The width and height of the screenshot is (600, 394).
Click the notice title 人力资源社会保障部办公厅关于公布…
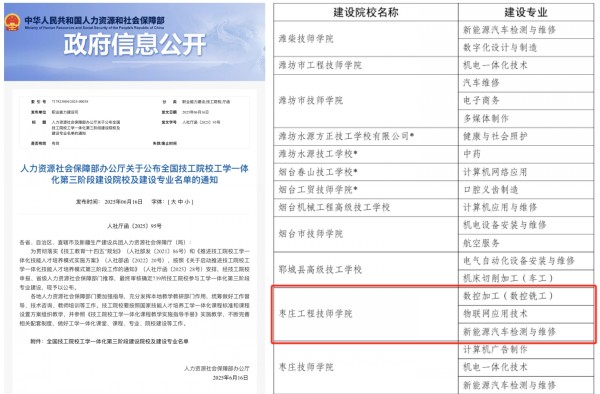(x=134, y=174)
